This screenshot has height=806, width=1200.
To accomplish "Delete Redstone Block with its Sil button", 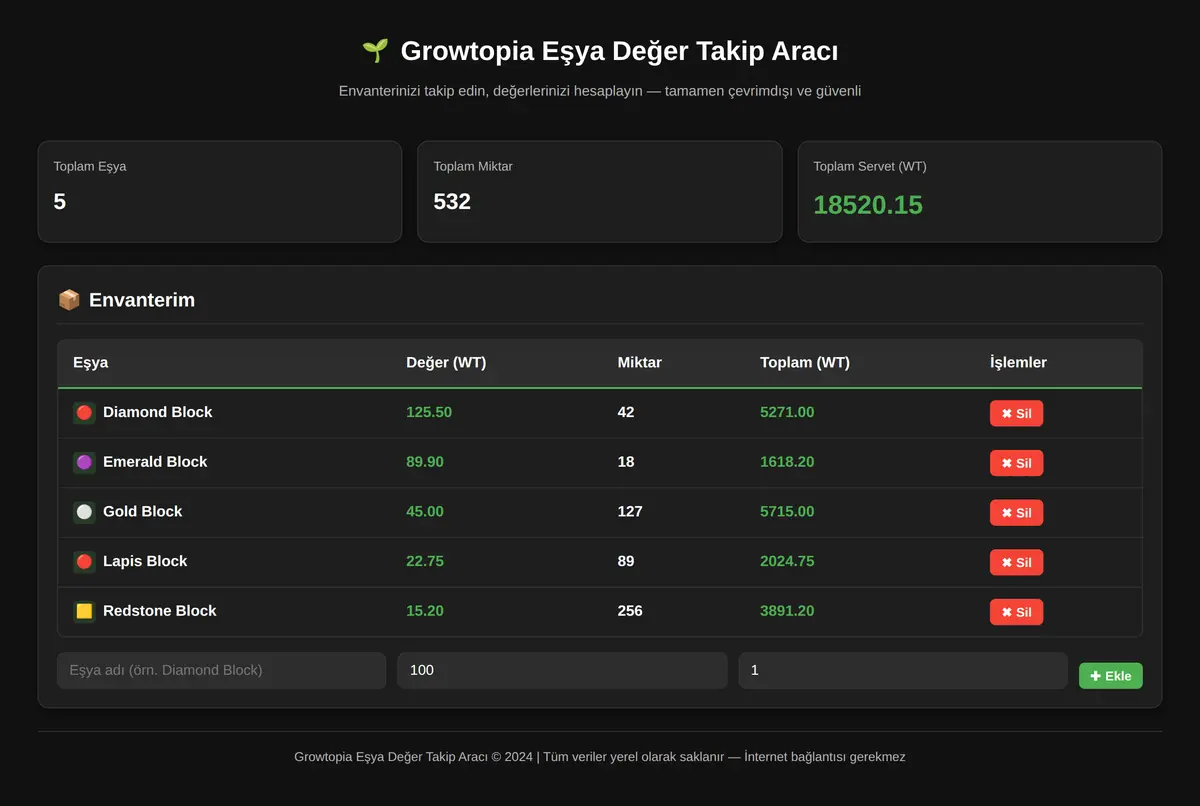I will click(x=1016, y=612).
